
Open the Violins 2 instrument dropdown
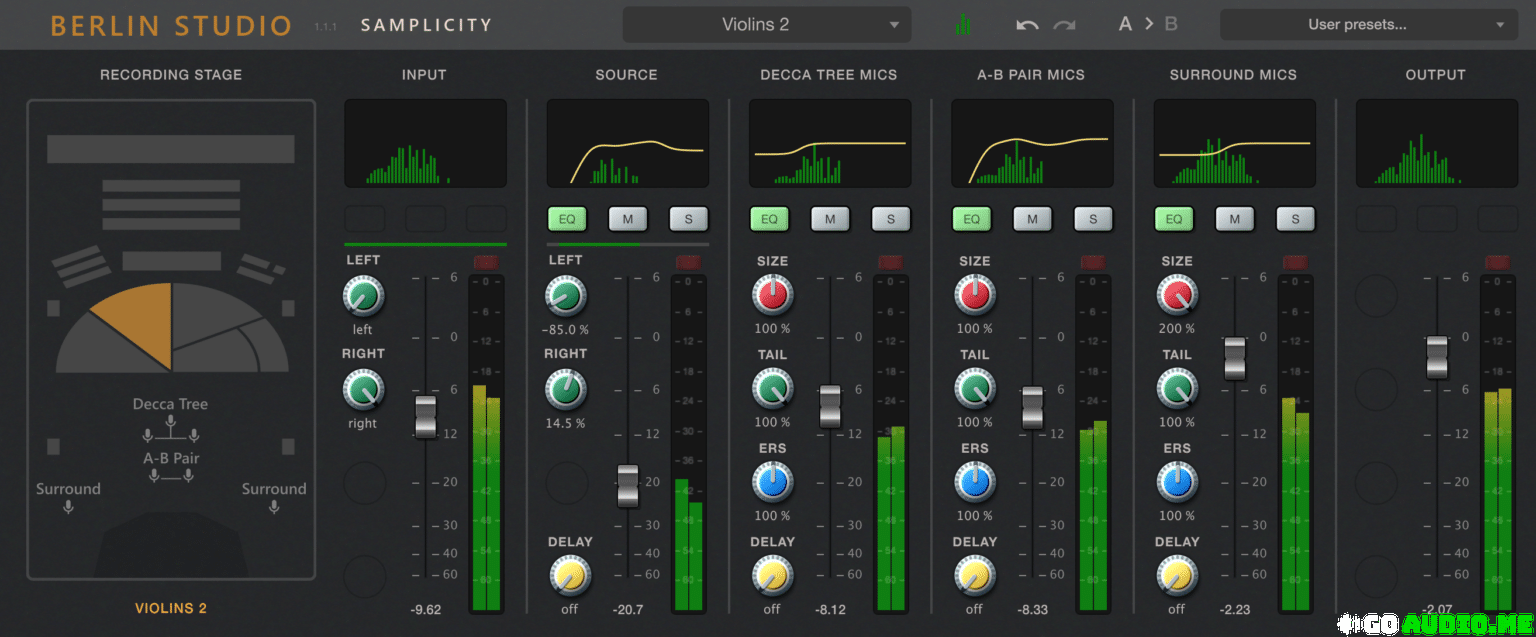click(x=766, y=25)
